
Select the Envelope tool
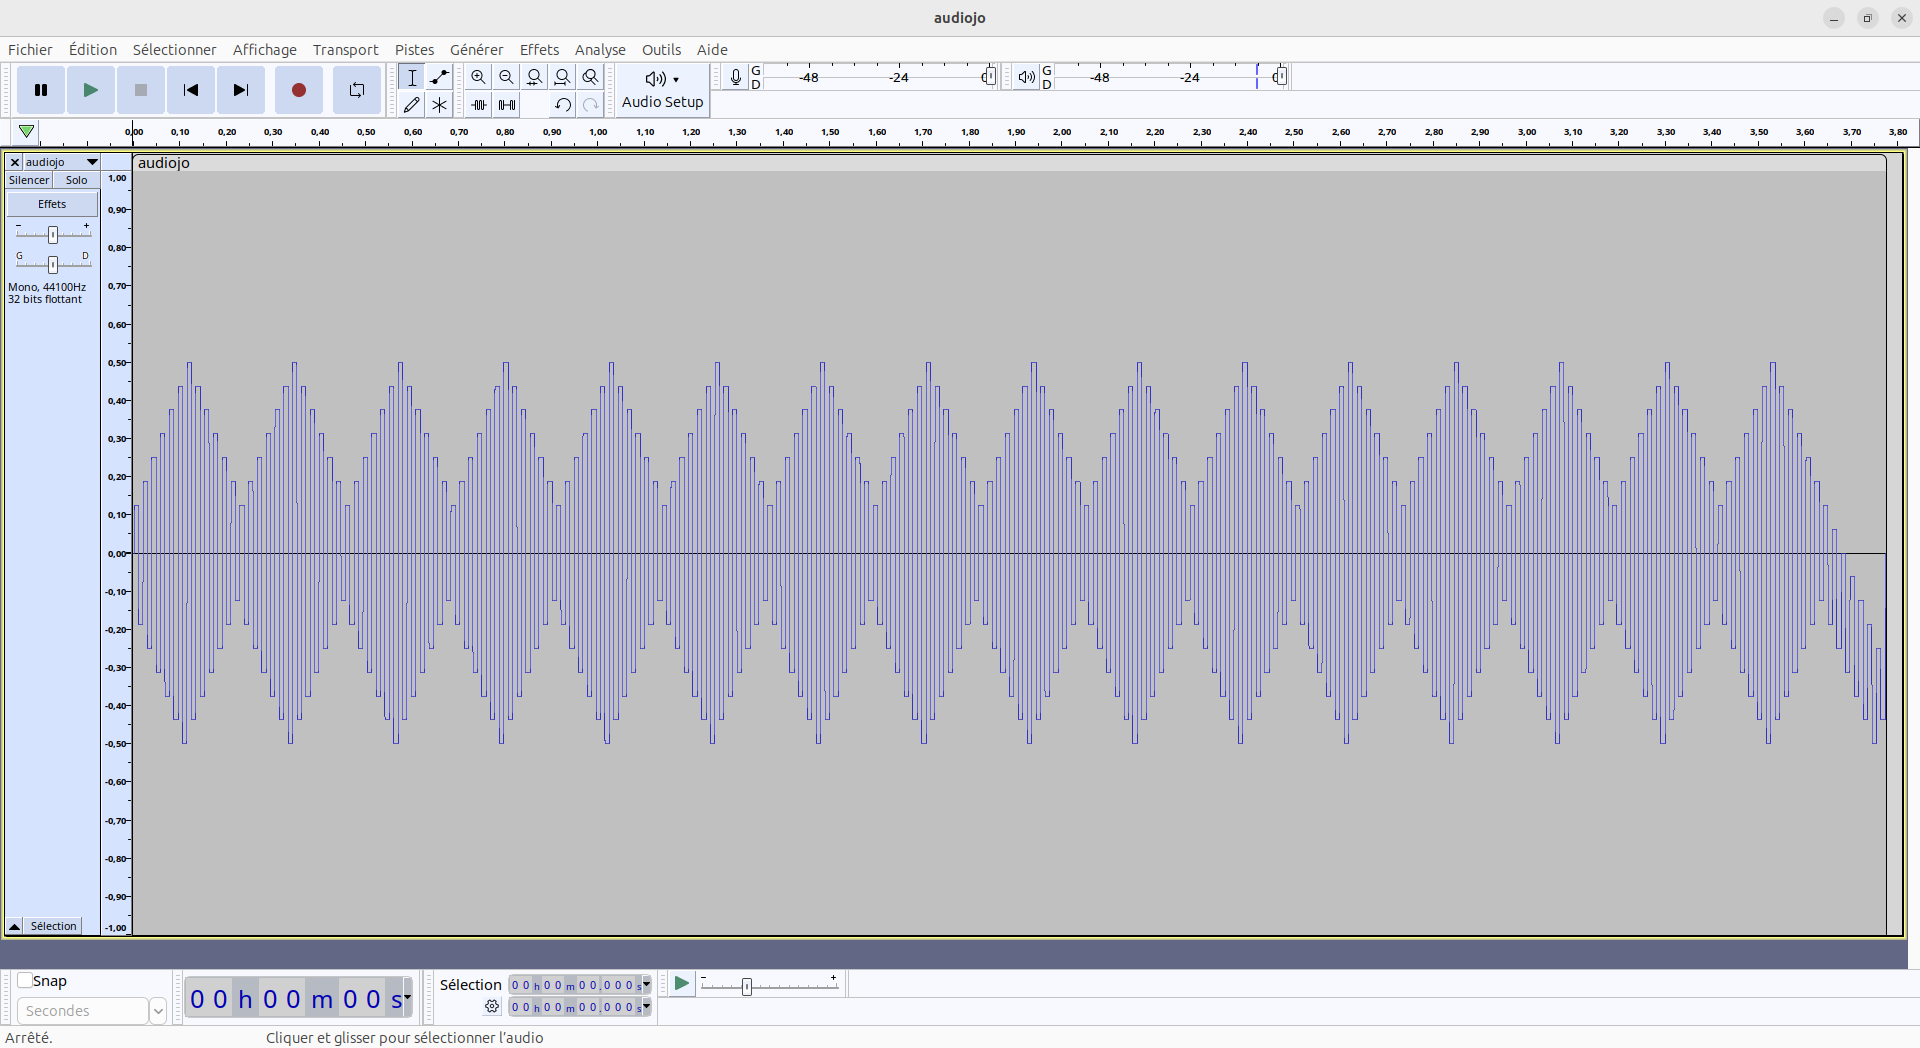[x=439, y=77]
